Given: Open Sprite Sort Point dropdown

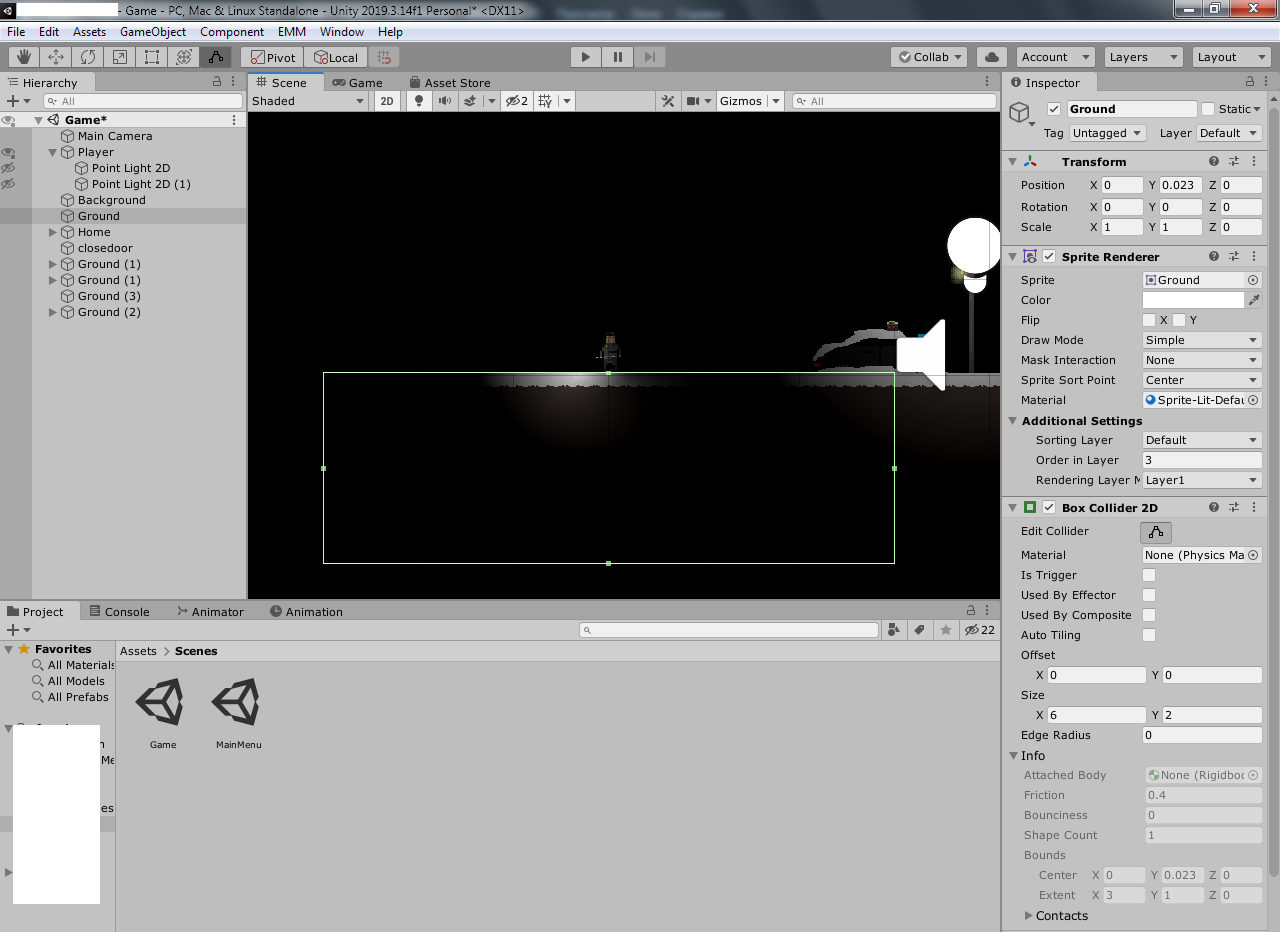Looking at the screenshot, I should pyautogui.click(x=1202, y=380).
